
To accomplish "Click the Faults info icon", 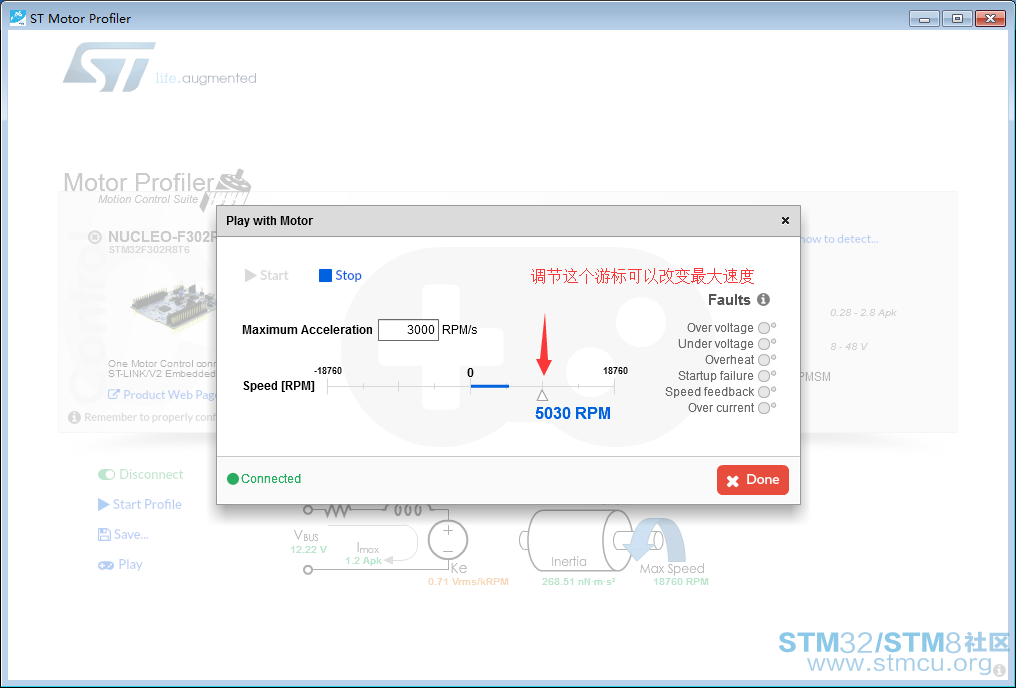I will point(763,299).
